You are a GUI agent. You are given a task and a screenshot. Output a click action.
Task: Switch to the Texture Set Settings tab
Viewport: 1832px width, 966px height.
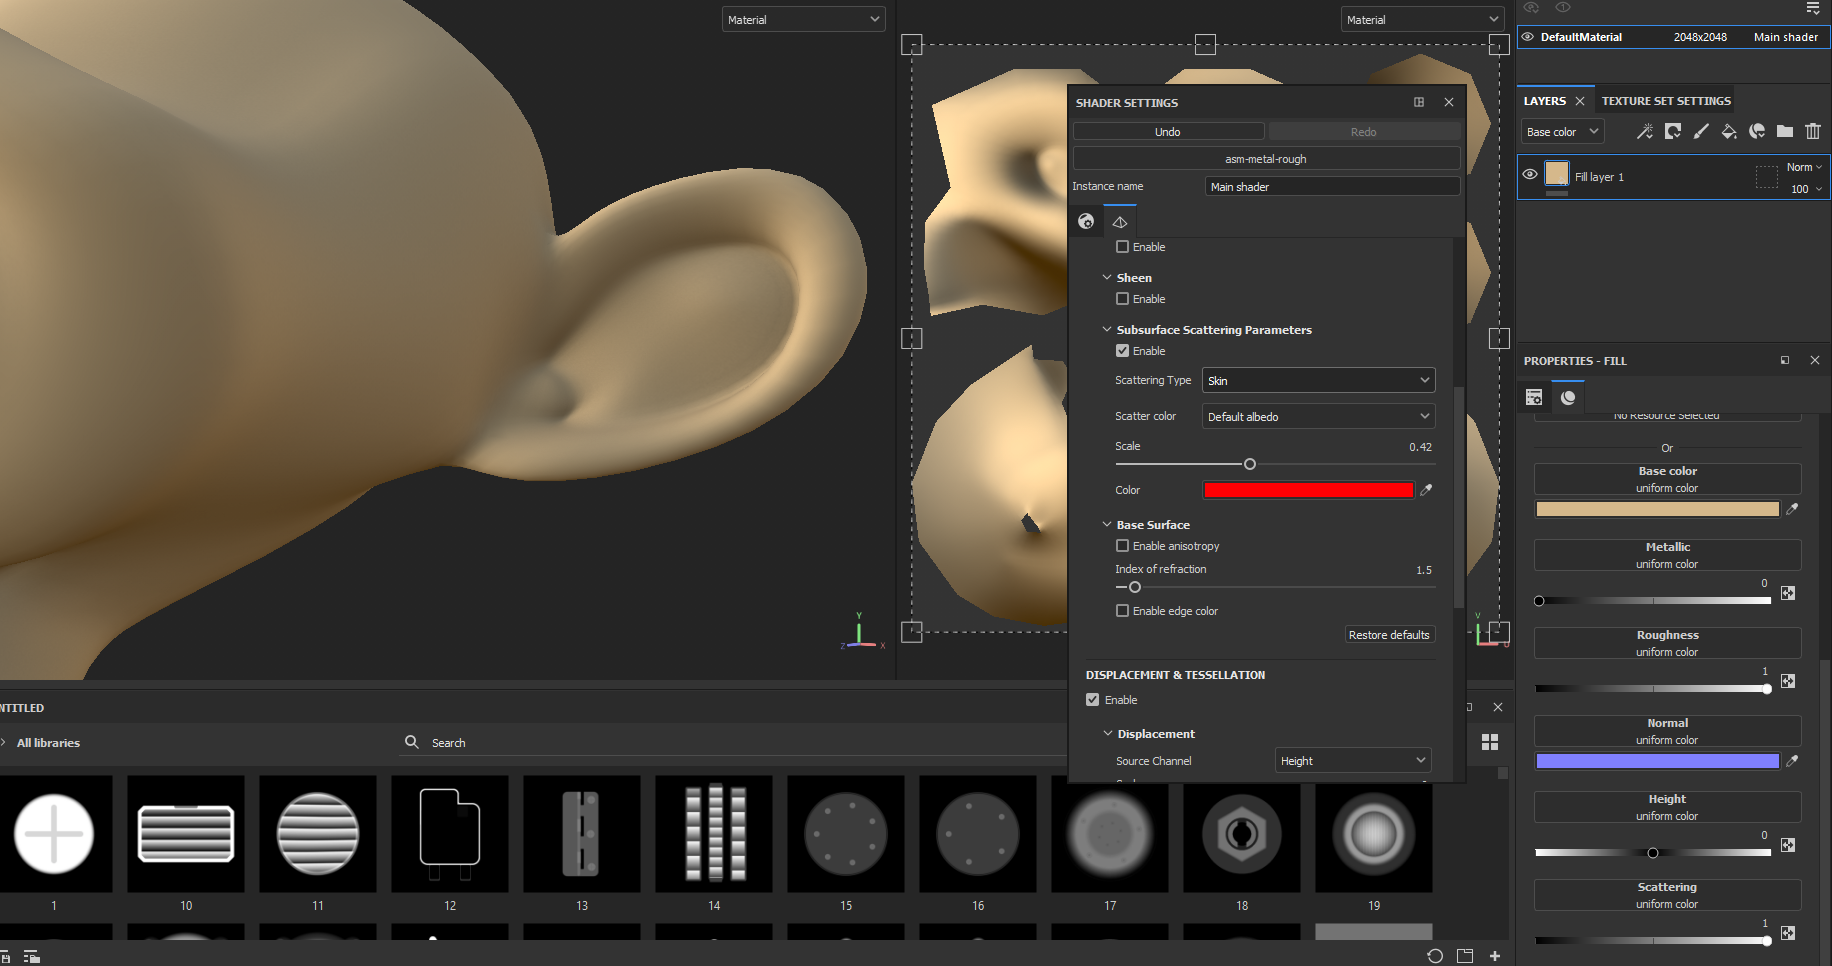tap(1666, 101)
